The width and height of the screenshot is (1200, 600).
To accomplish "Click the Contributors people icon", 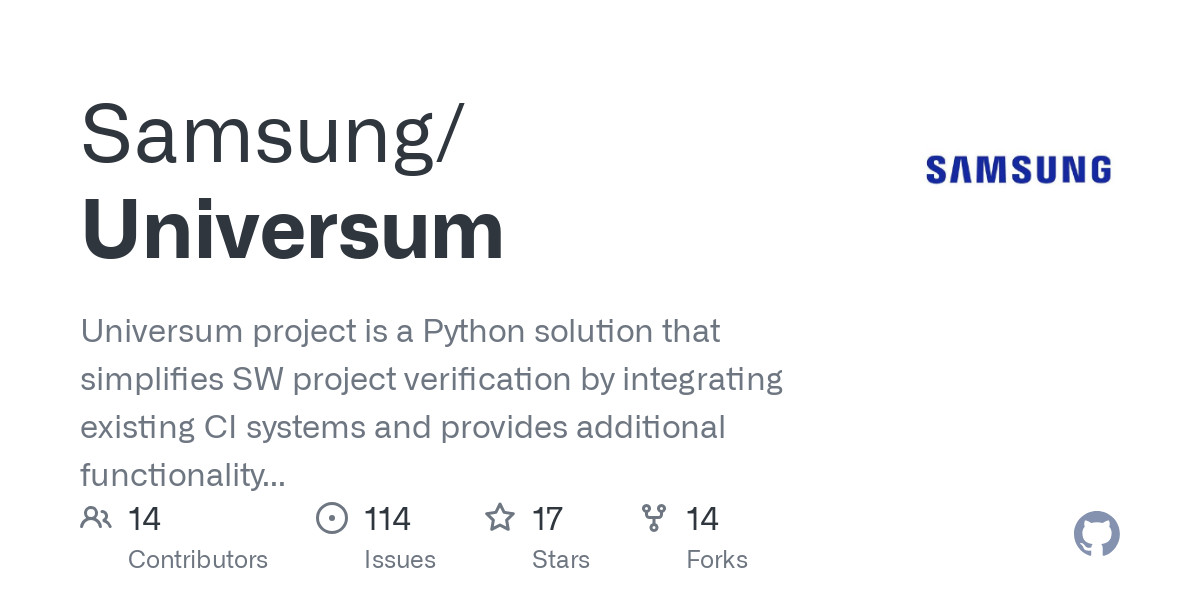I will click(x=96, y=518).
